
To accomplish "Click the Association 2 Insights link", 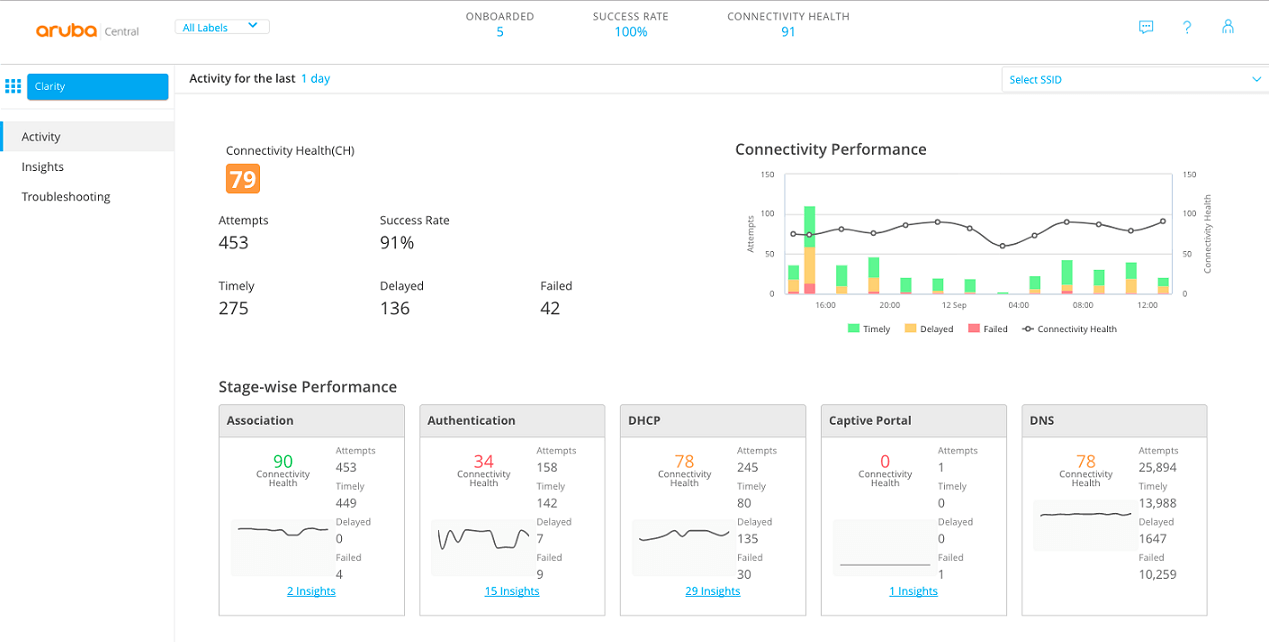I will tap(311, 591).
